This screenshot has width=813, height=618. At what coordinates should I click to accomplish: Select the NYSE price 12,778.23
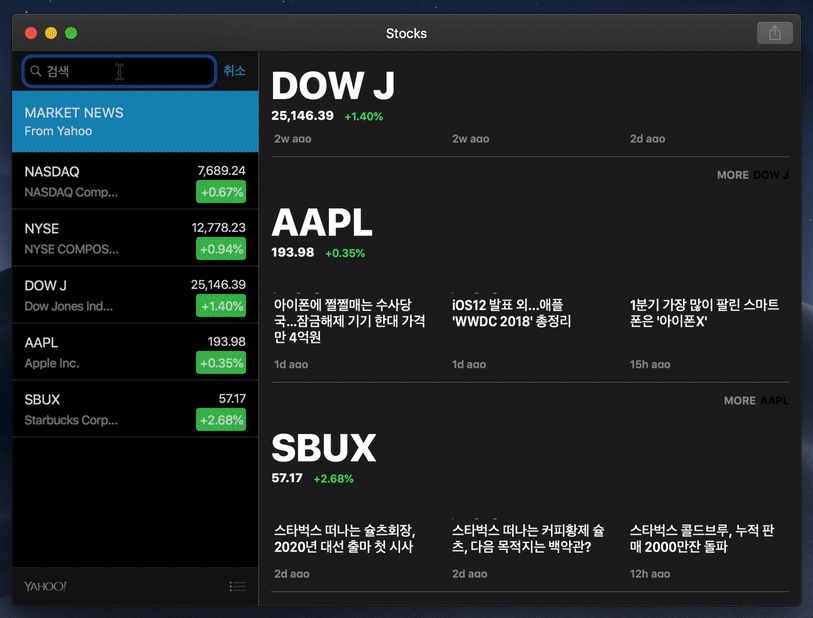coord(218,228)
